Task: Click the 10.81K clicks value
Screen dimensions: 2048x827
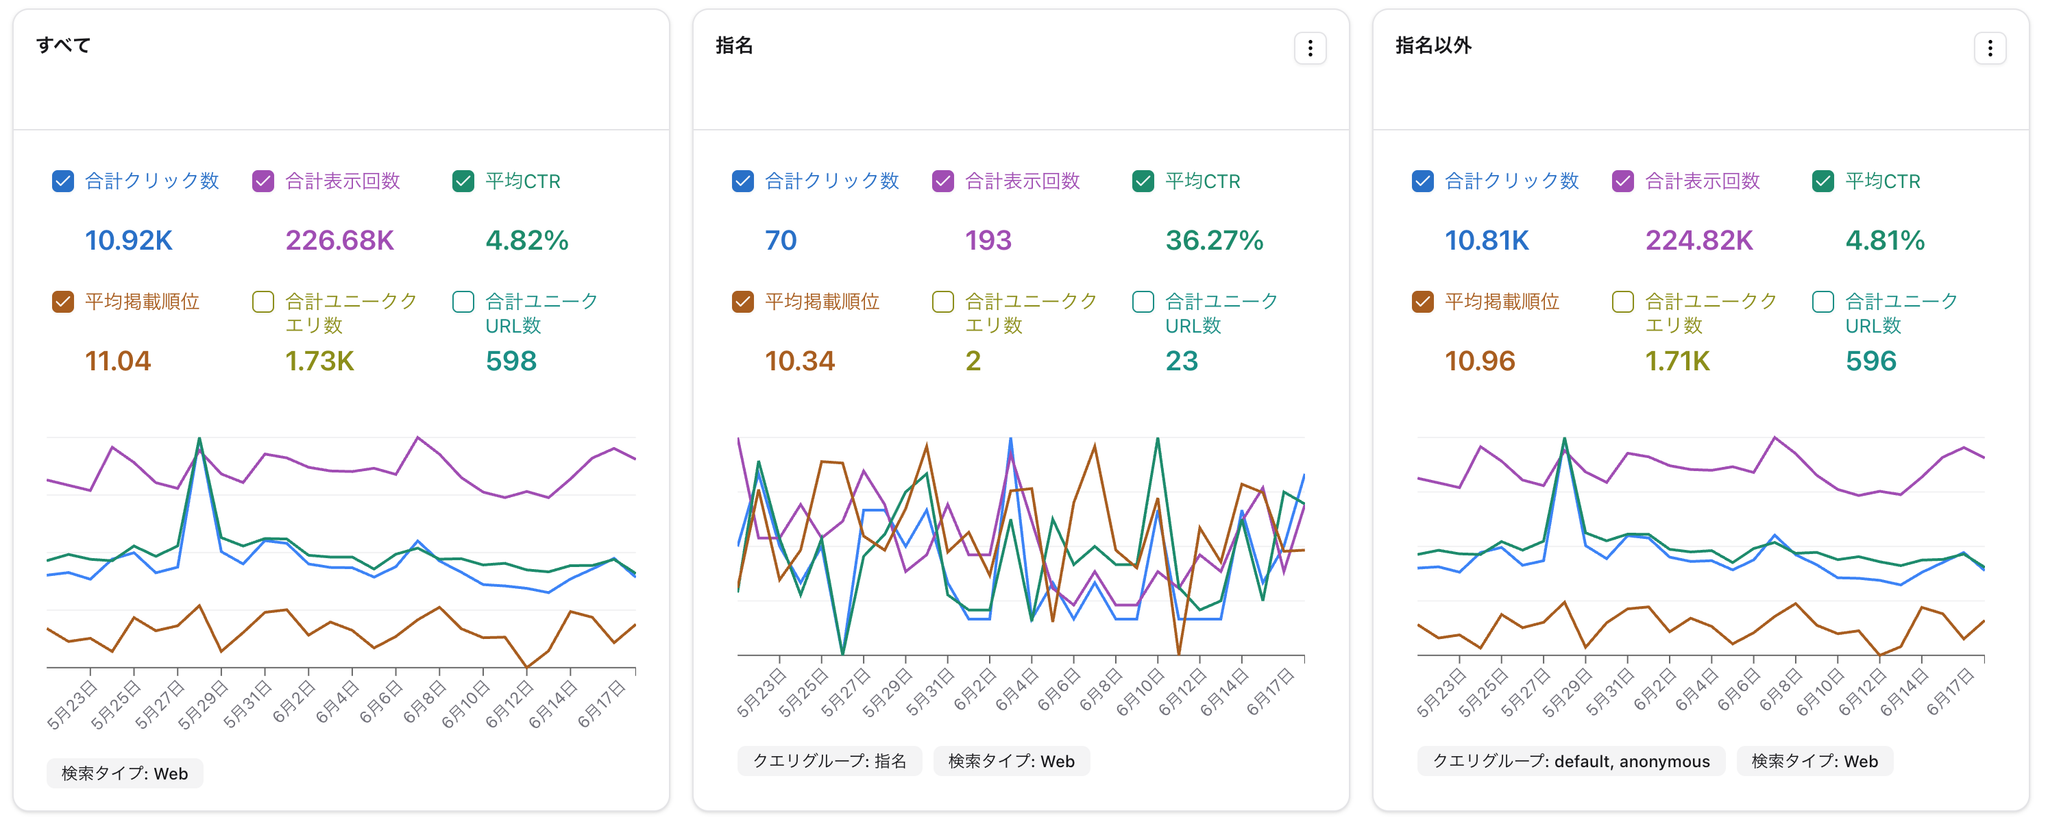Action: pyautogui.click(x=1487, y=240)
